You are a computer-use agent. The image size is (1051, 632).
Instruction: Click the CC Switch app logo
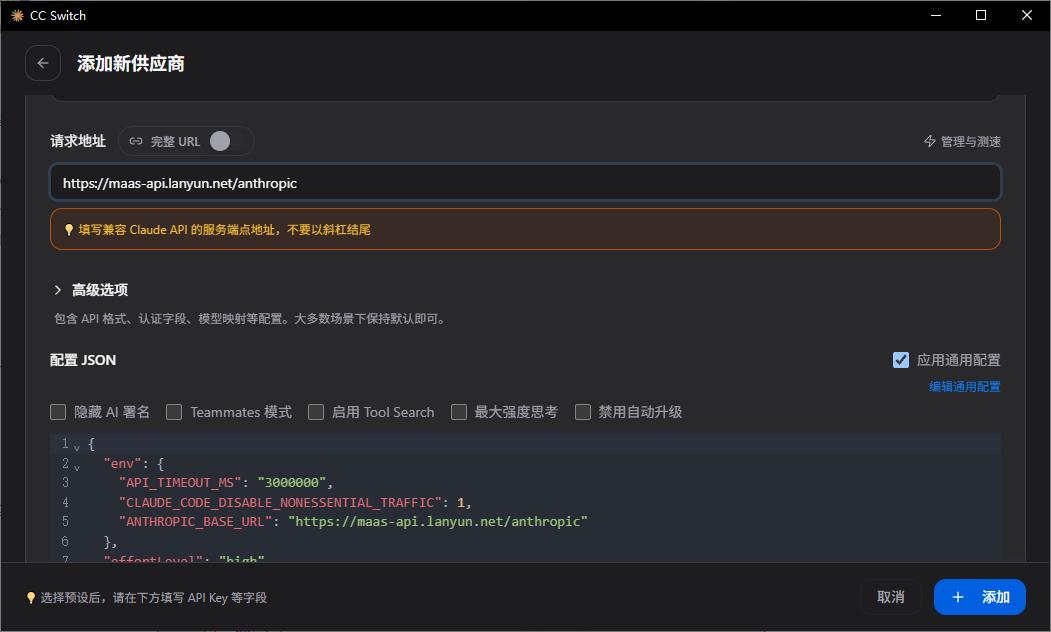pyautogui.click(x=17, y=15)
